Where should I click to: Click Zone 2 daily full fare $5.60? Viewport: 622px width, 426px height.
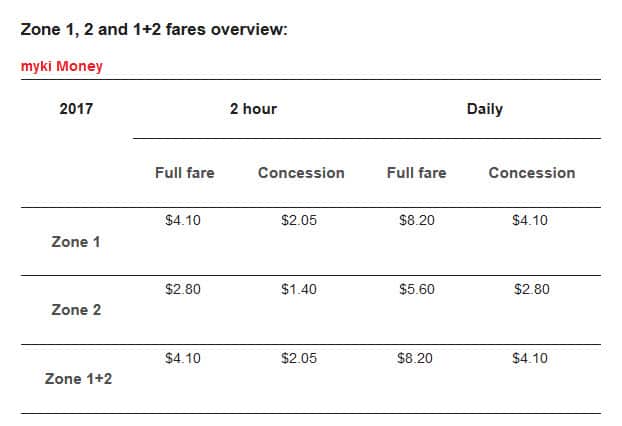tap(416, 290)
